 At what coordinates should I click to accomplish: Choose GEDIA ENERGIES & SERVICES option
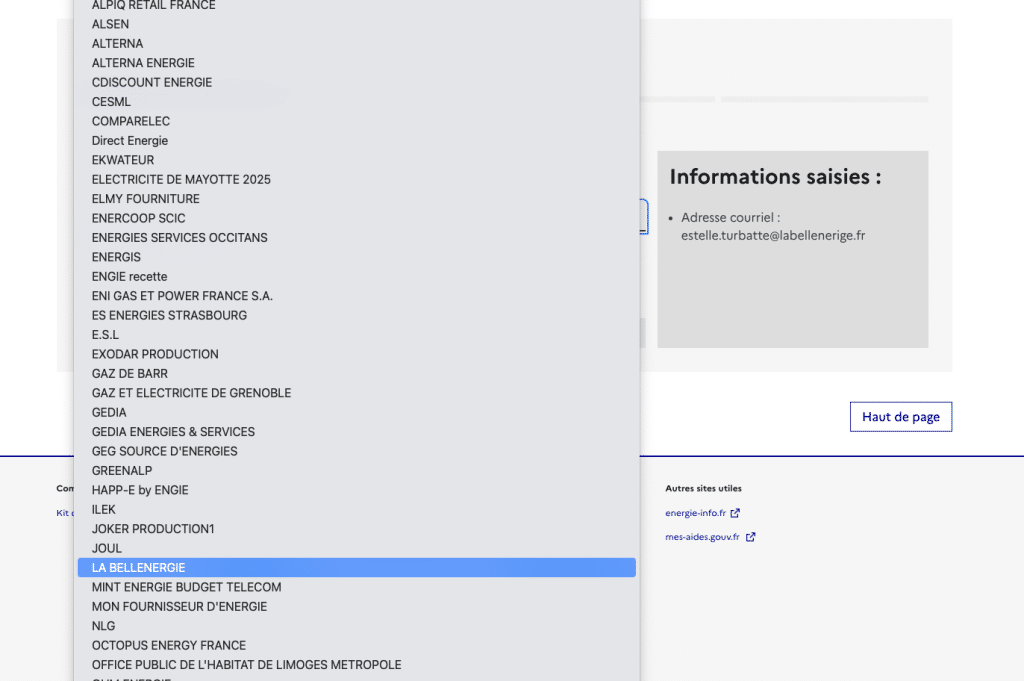[x=173, y=432]
